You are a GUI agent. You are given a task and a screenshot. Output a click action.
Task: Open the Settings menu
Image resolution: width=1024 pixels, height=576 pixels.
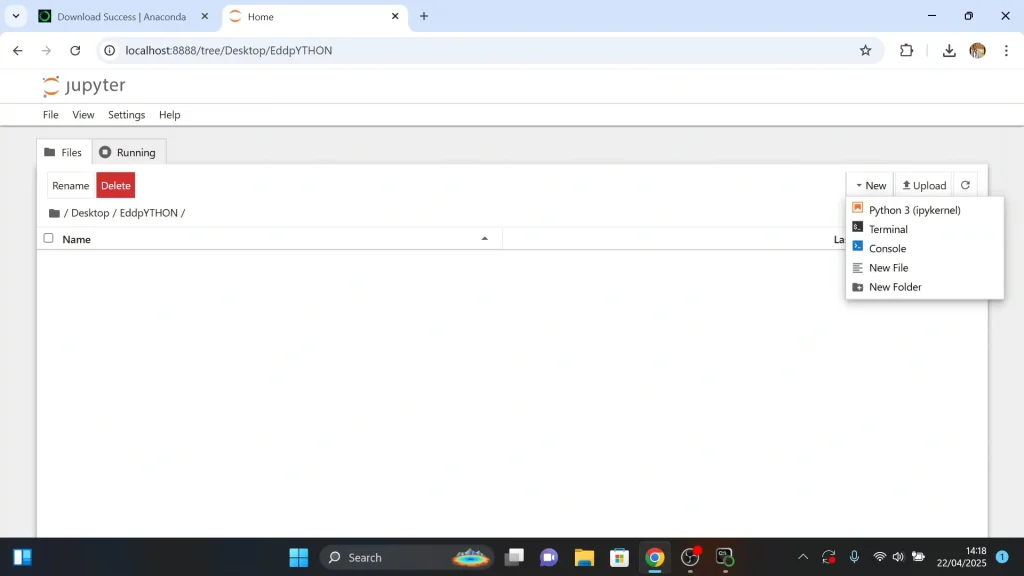point(126,115)
